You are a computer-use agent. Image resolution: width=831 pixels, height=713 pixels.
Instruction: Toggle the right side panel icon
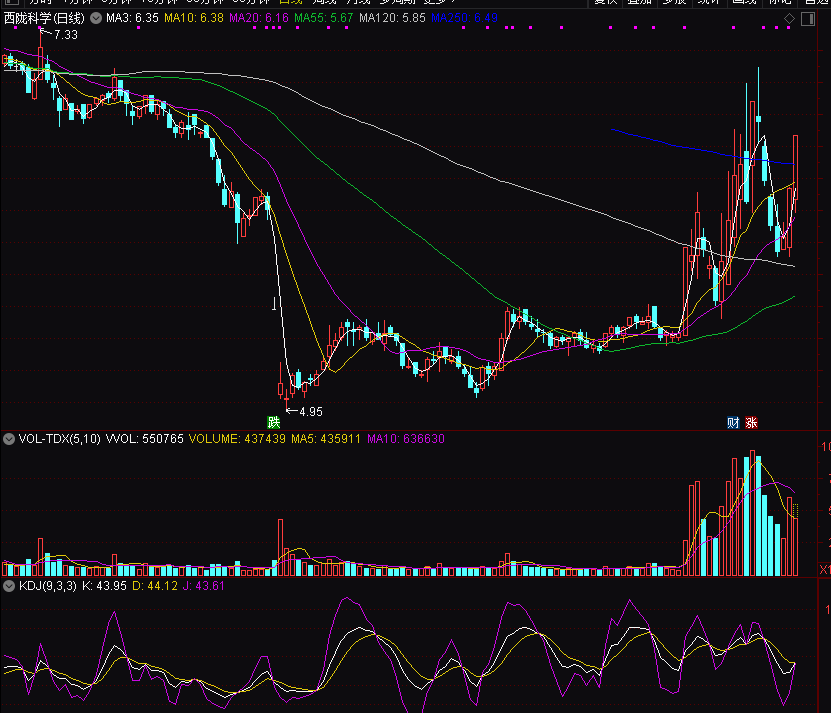pos(806,18)
